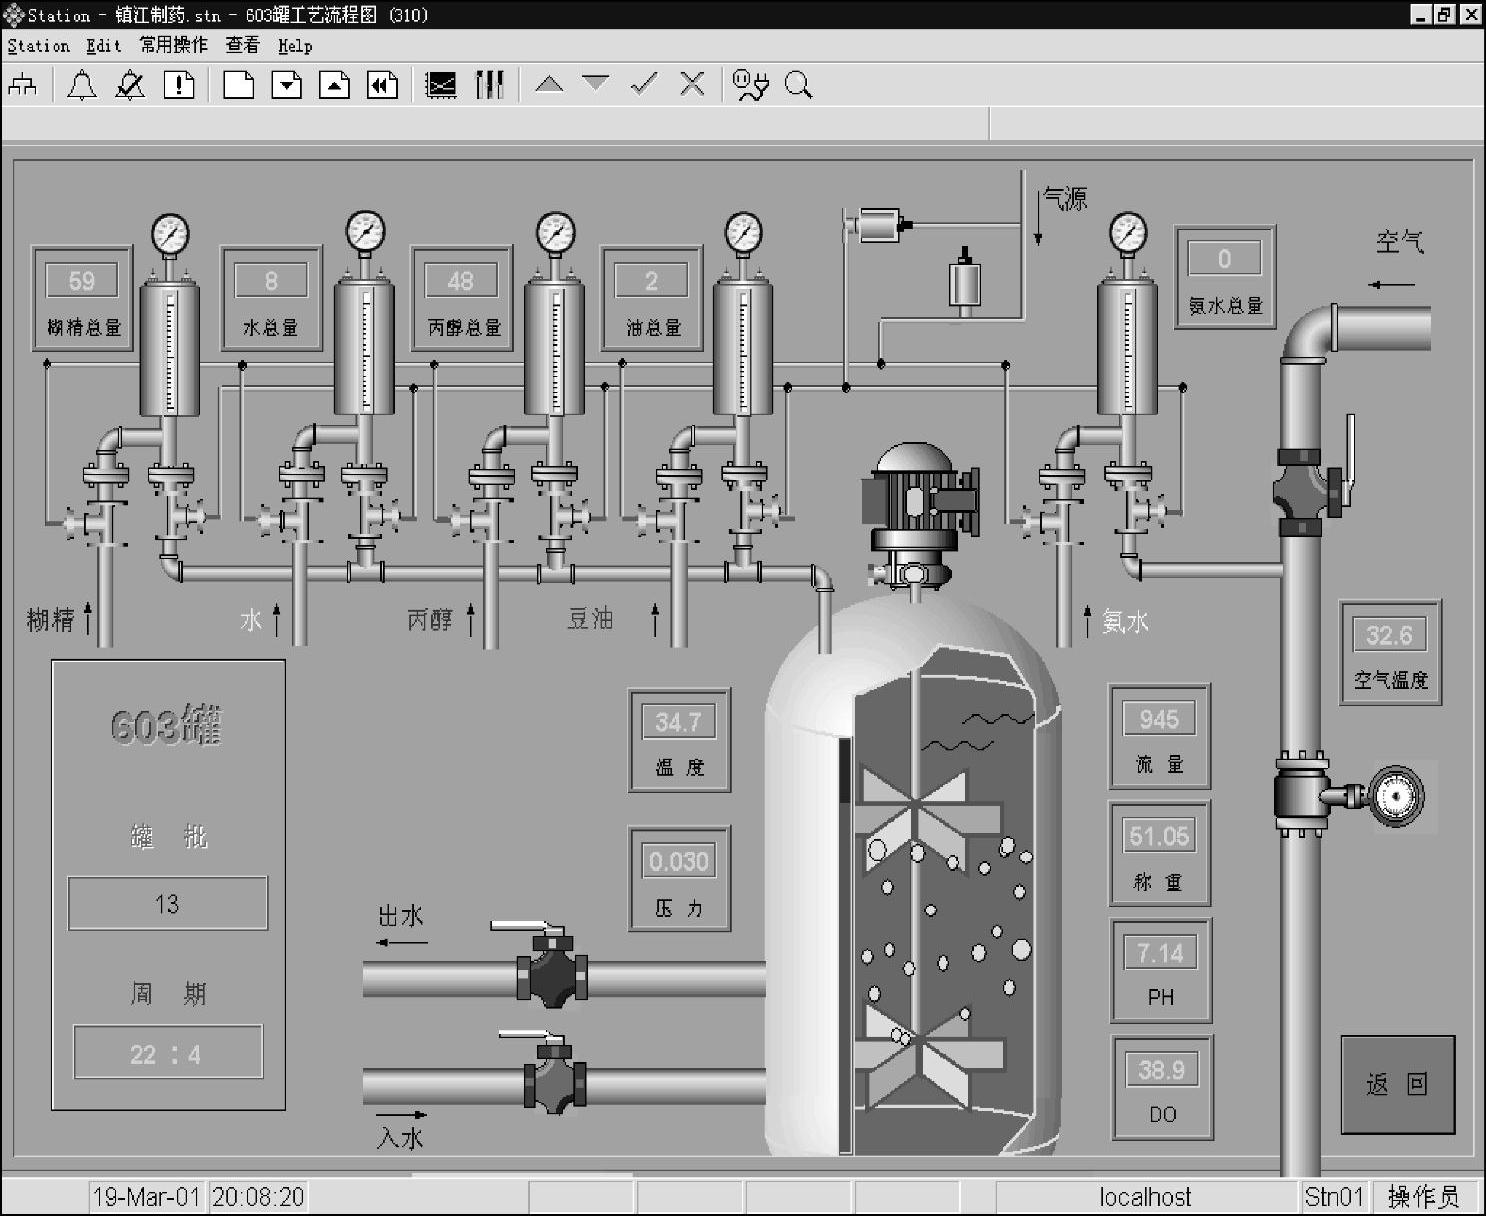This screenshot has height=1216, width=1486.
Task: Open the Station menu
Action: [x=38, y=46]
